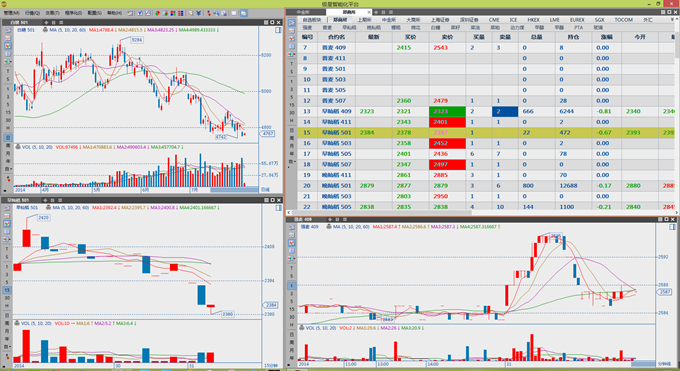This screenshot has width=680, height=371.
Task: Click the 卖价 column header
Action: (447, 37)
